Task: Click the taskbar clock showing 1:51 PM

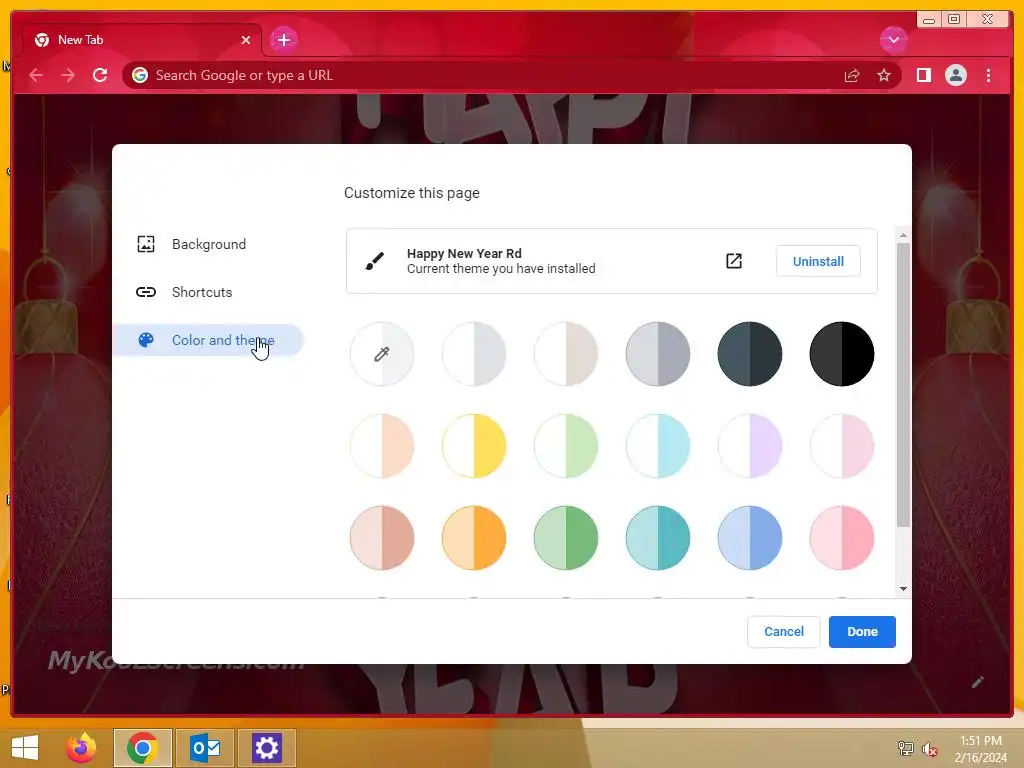Action: 980,749
